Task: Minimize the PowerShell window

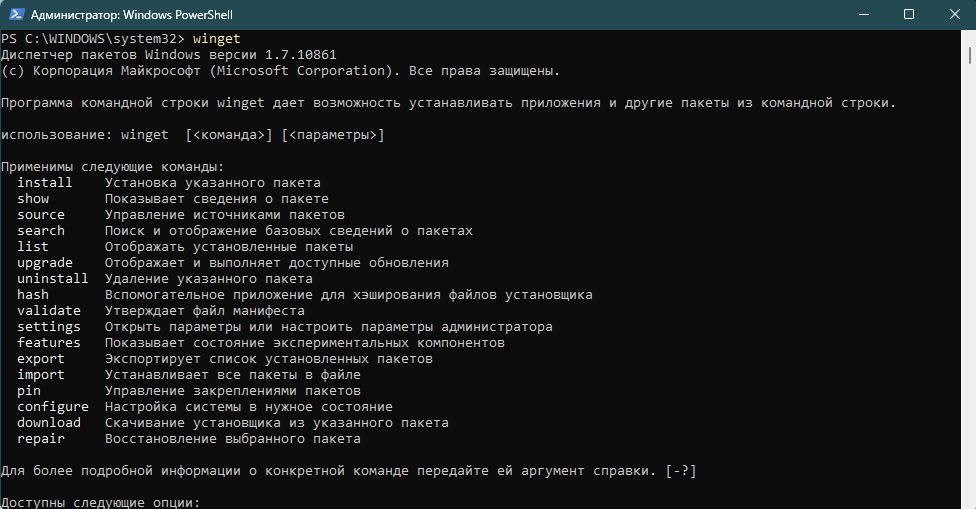Action: pyautogui.click(x=865, y=15)
